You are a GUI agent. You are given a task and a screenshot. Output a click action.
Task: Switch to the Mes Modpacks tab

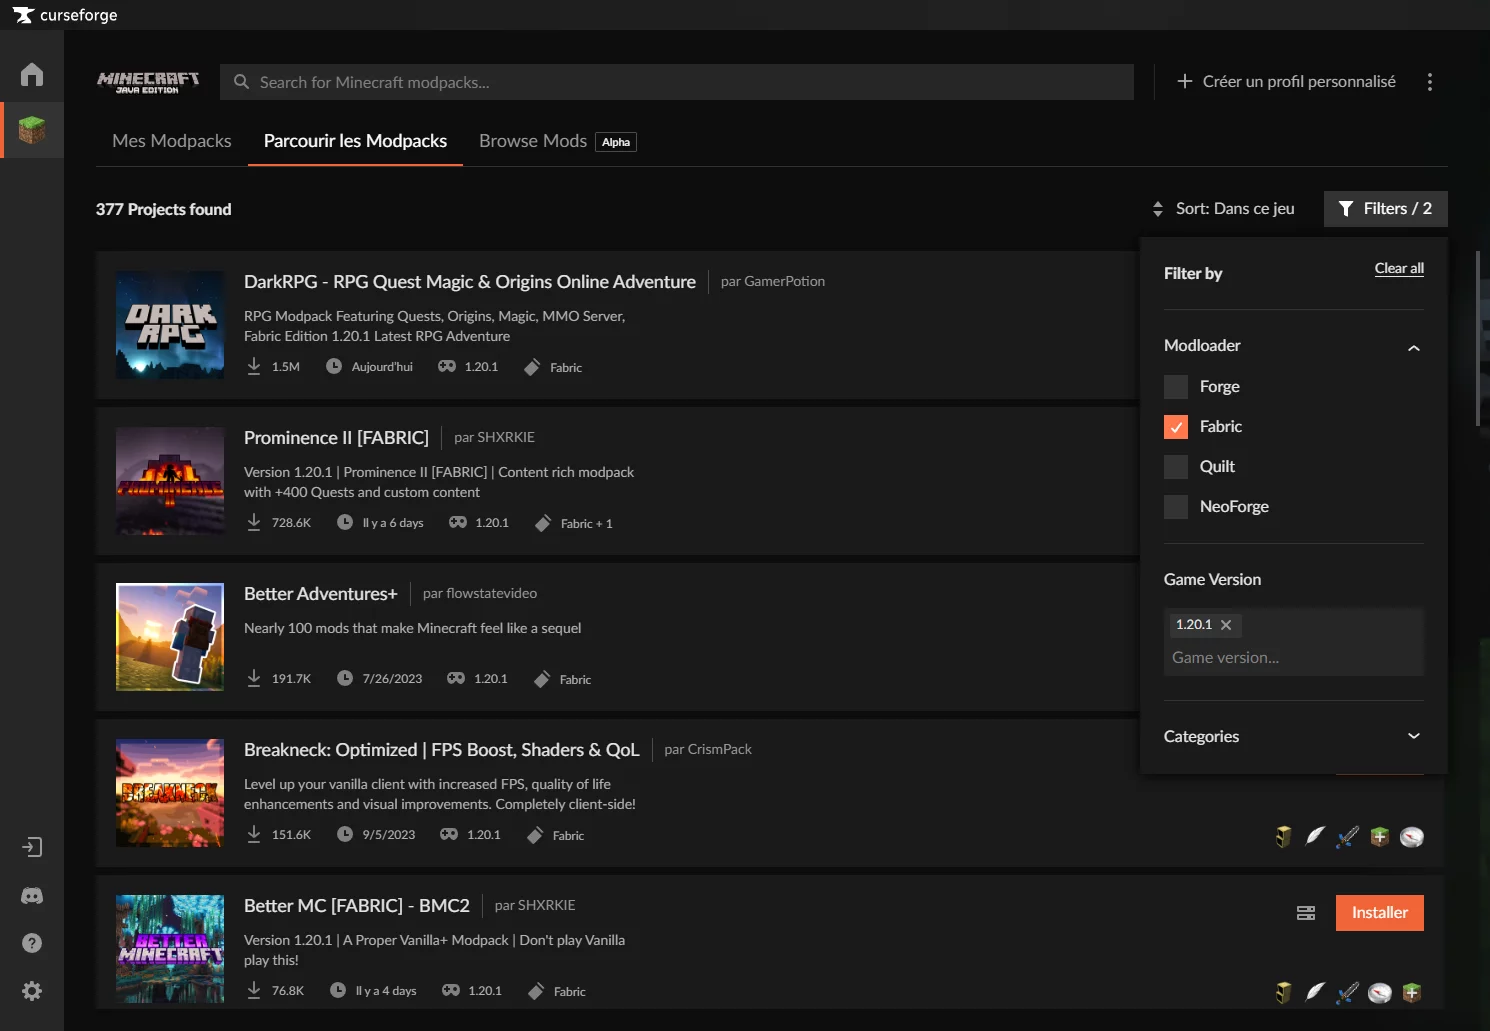[172, 141]
